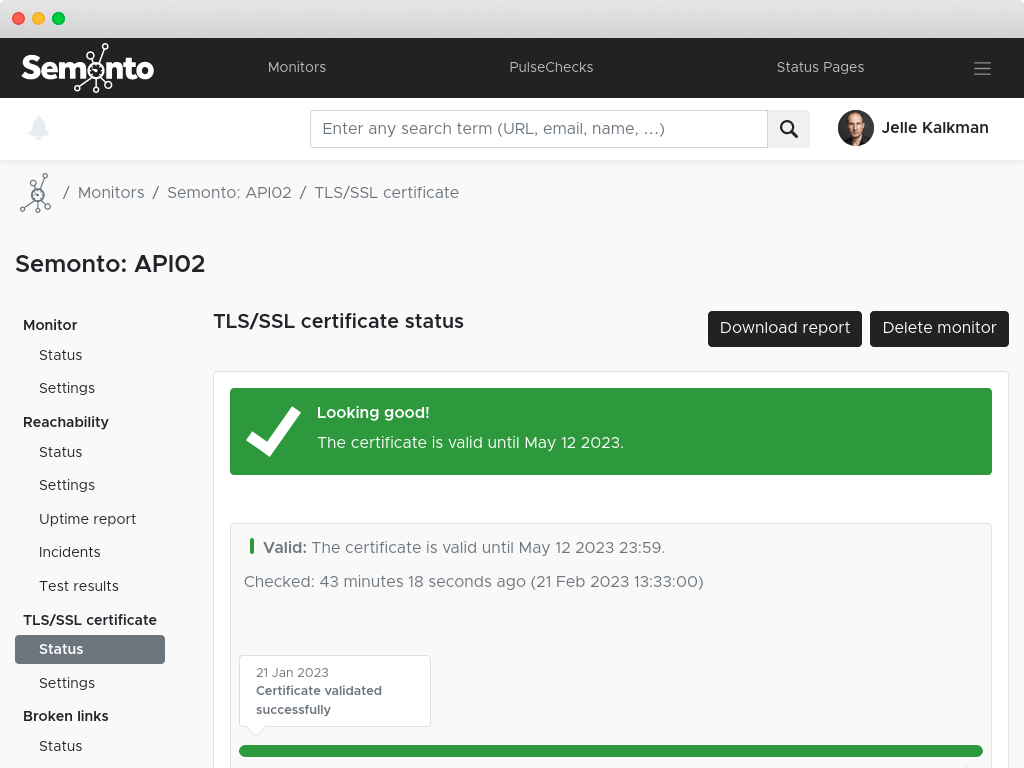View Incidents under Reachability
1024x768 pixels.
(x=69, y=551)
